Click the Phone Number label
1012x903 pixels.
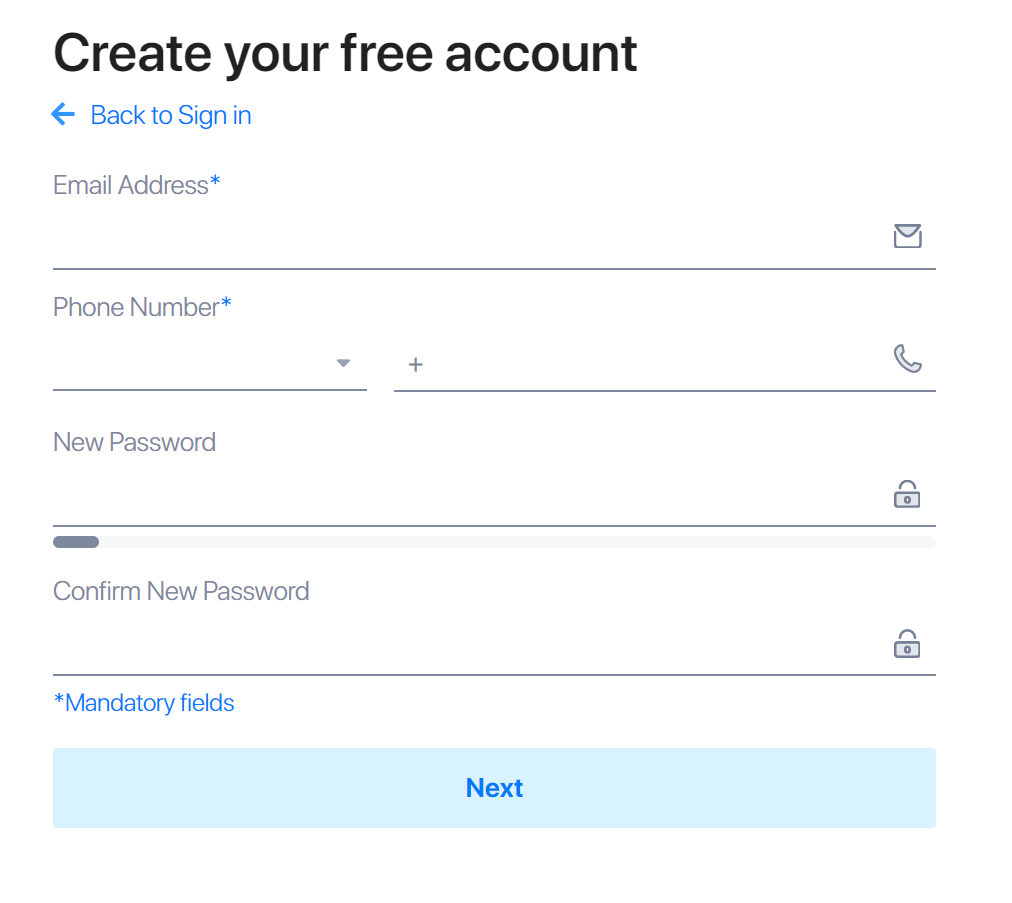click(142, 307)
